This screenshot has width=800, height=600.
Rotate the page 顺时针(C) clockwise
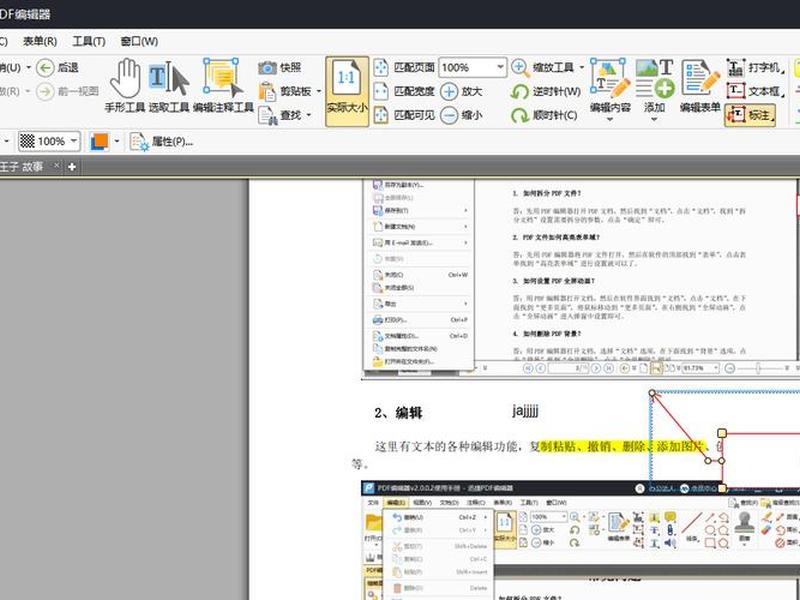click(x=544, y=115)
